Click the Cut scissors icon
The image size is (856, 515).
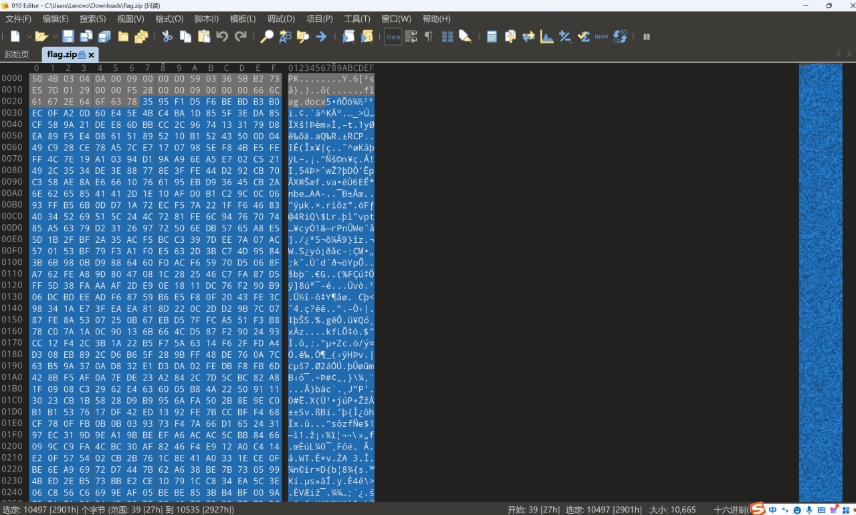pyautogui.click(x=168, y=37)
